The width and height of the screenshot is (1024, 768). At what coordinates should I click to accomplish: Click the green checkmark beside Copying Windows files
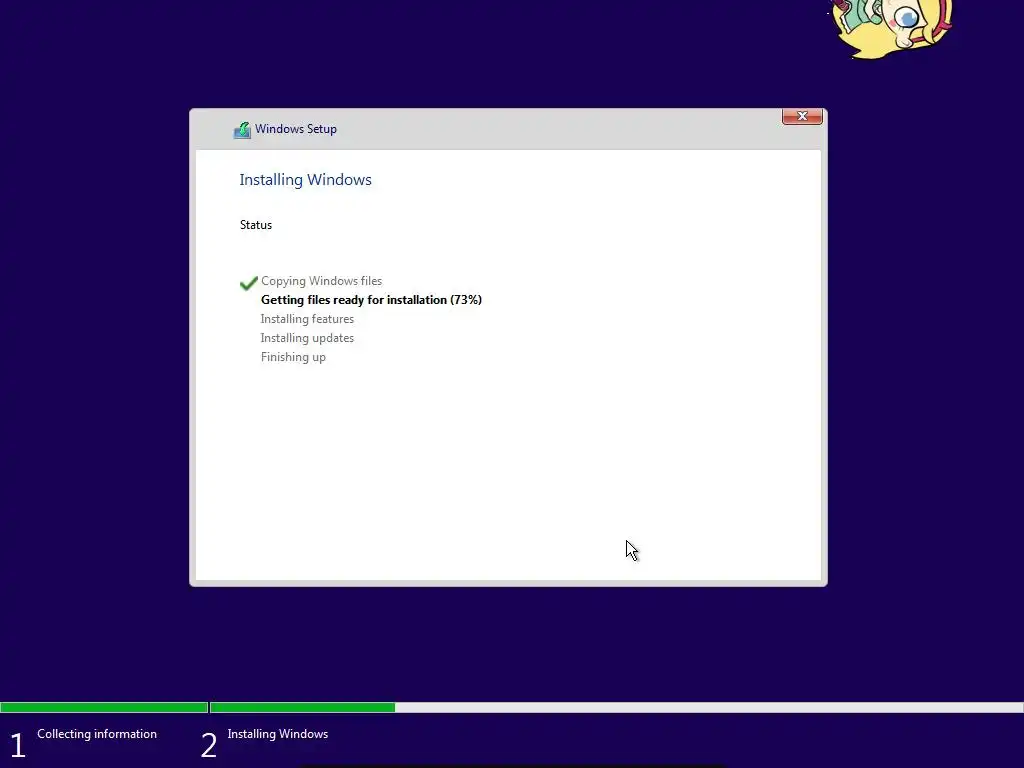[x=249, y=283]
